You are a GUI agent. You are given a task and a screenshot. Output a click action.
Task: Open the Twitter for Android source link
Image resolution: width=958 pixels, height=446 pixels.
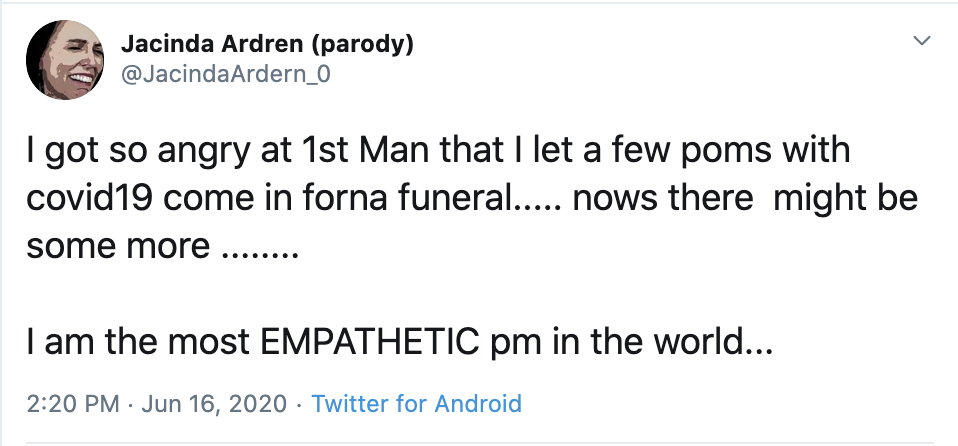[x=416, y=404]
